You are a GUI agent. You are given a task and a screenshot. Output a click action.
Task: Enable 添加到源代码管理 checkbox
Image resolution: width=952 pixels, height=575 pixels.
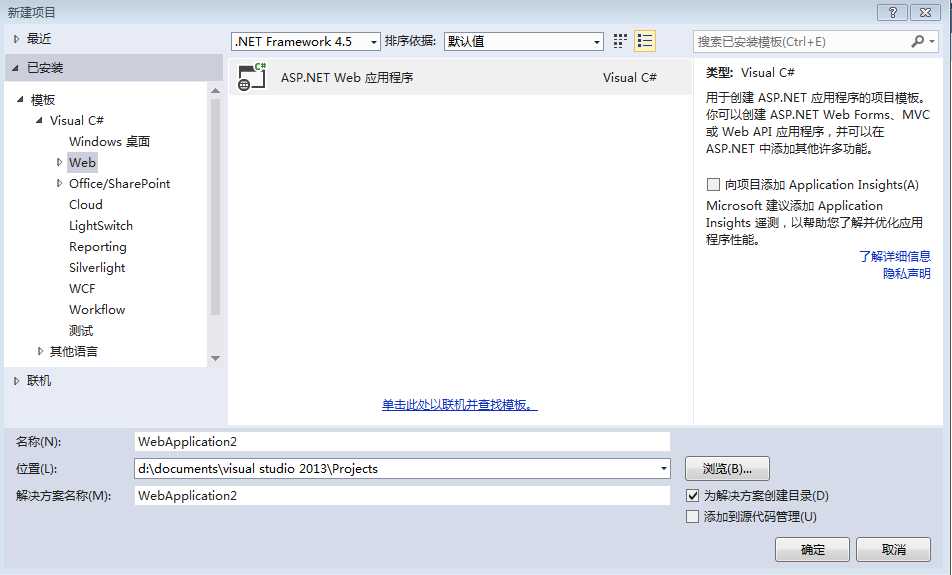(x=692, y=517)
